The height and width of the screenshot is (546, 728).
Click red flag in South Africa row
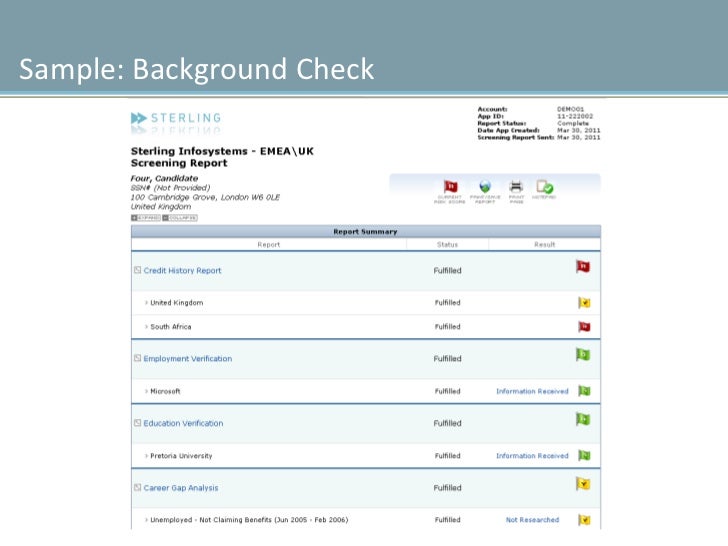pos(584,327)
